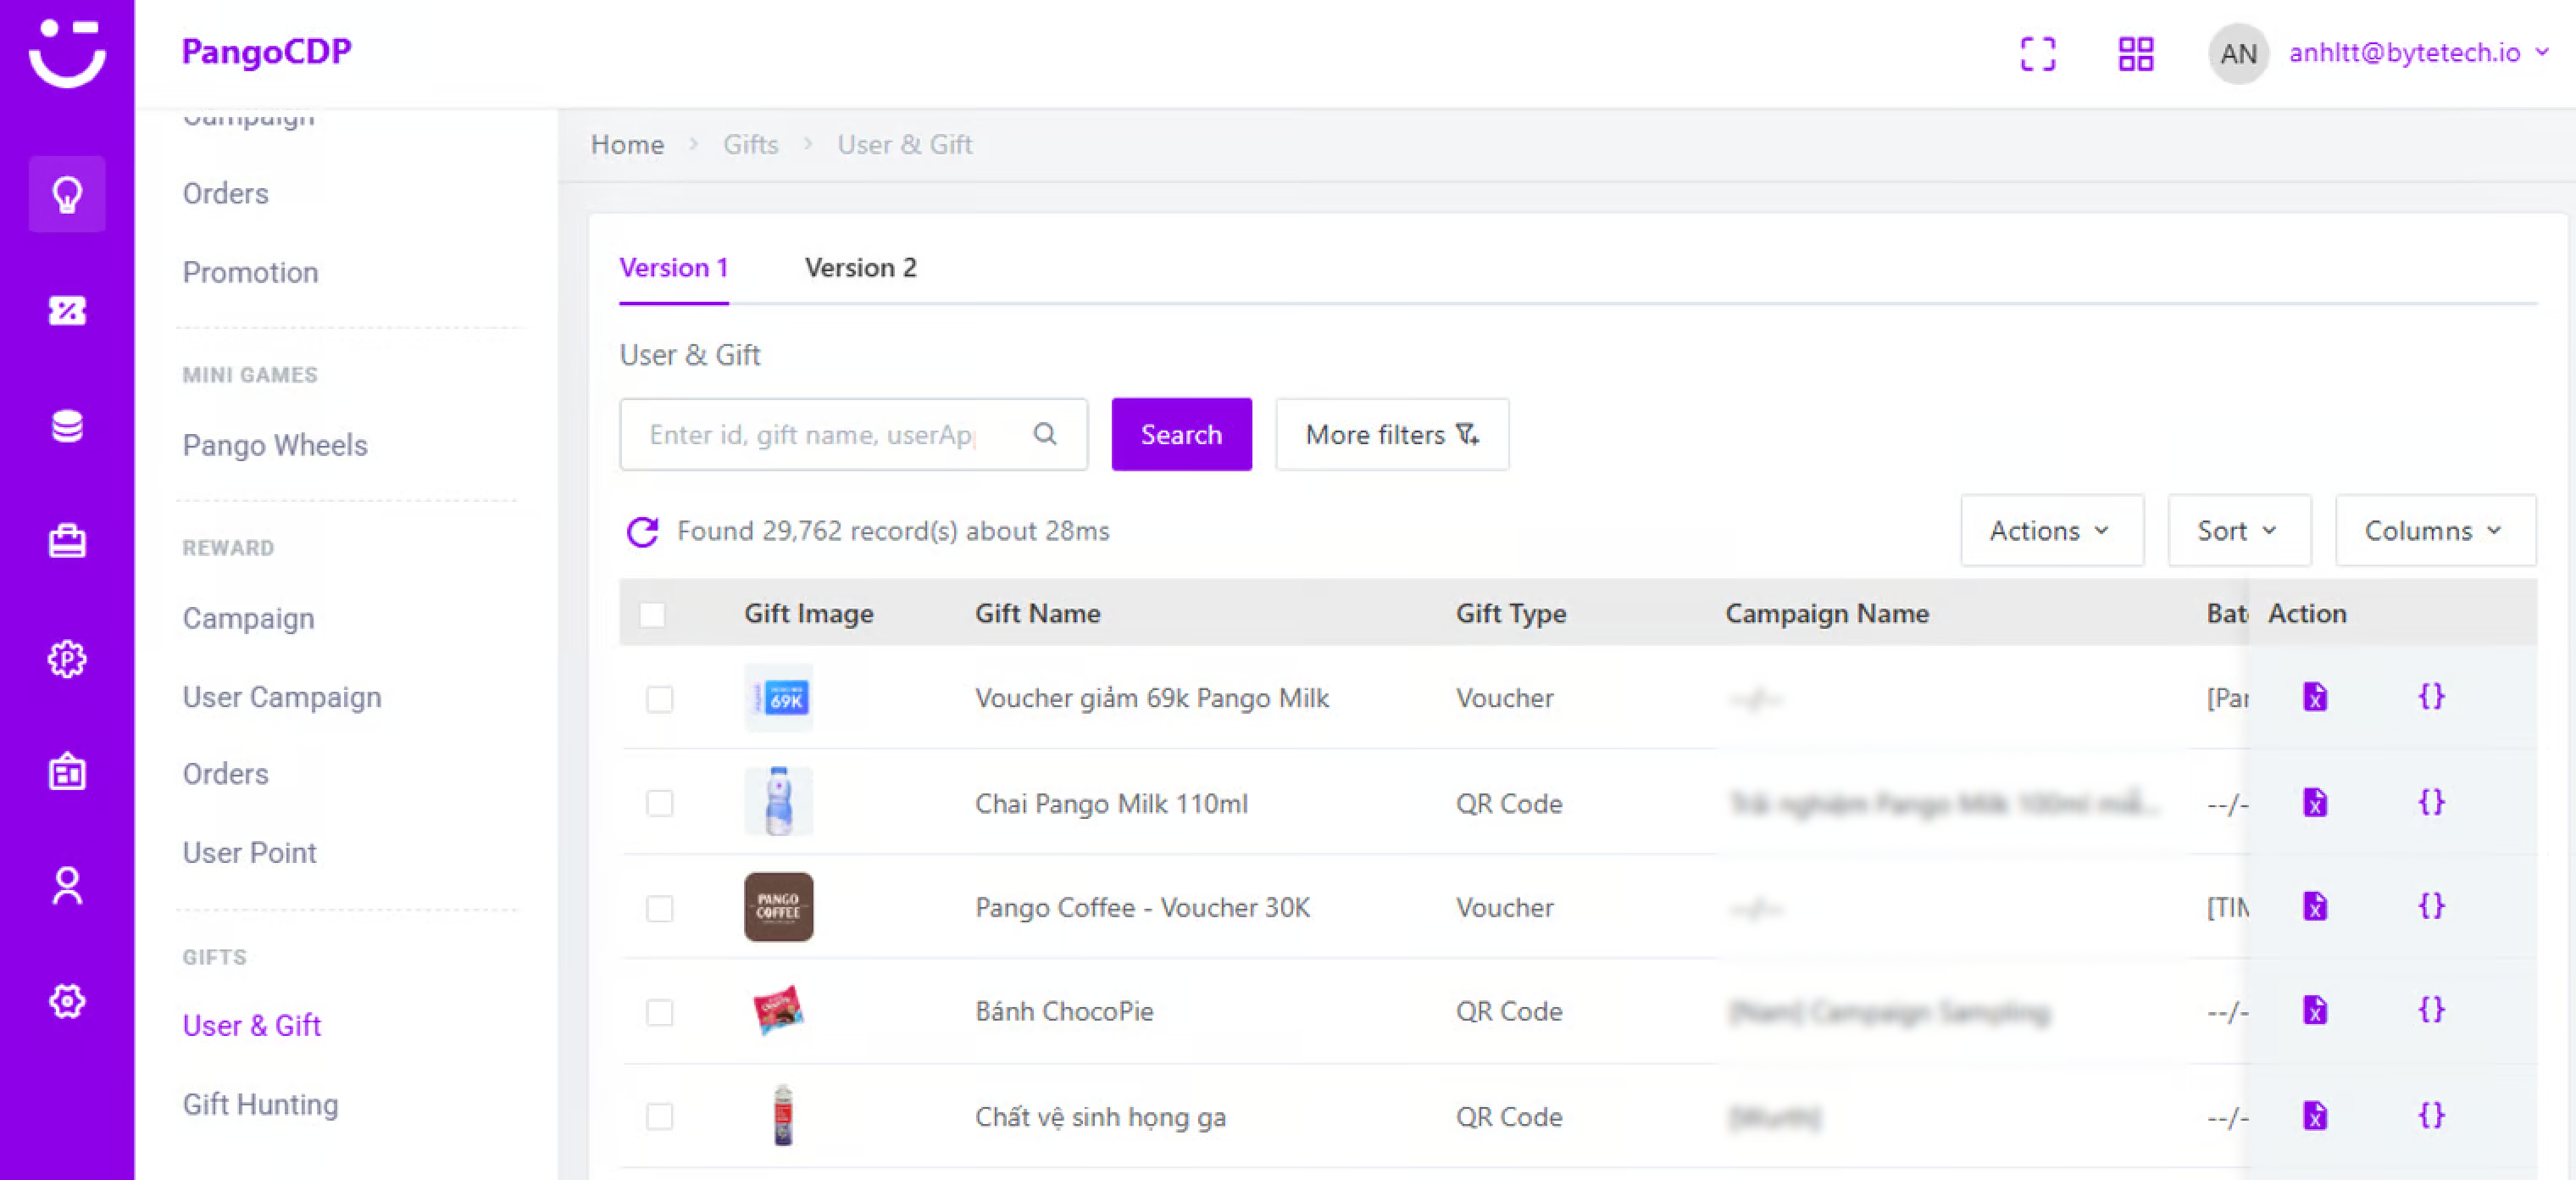
Task: Check the Pango Coffee - Voucher 30K row
Action: click(659, 908)
